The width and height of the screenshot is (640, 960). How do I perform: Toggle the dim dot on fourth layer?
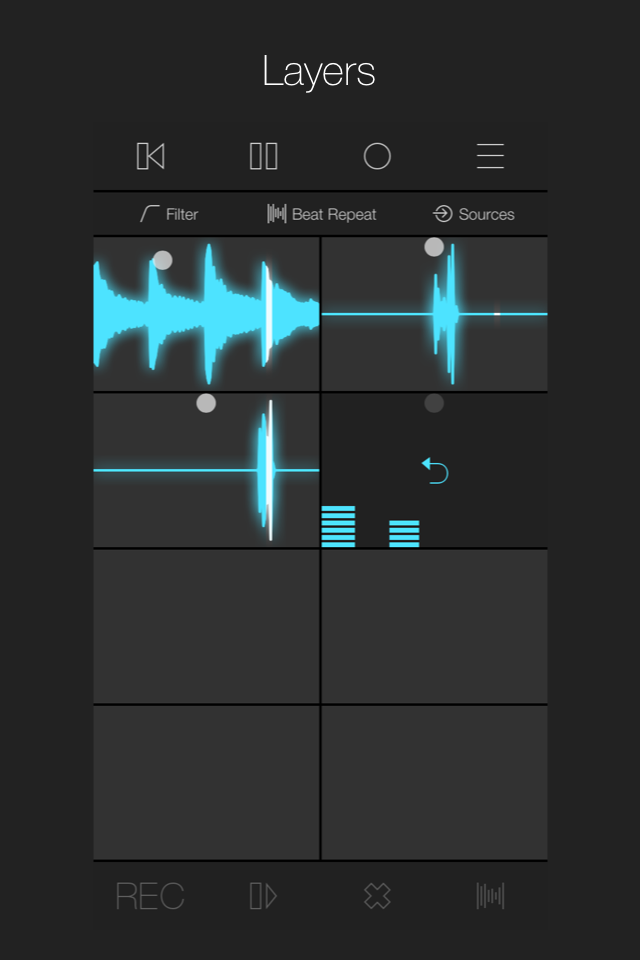pos(434,403)
